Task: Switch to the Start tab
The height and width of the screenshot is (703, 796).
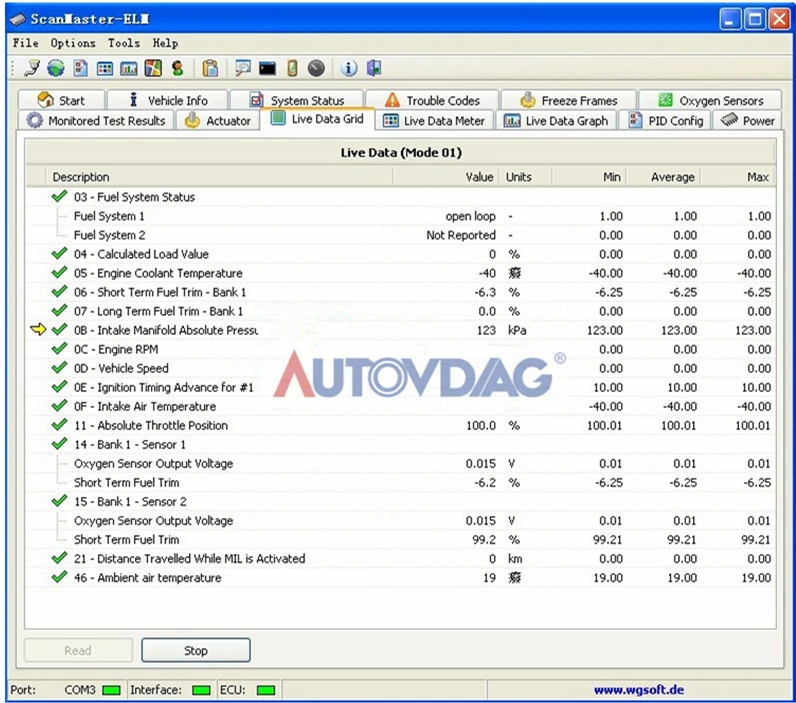Action: tap(61, 100)
